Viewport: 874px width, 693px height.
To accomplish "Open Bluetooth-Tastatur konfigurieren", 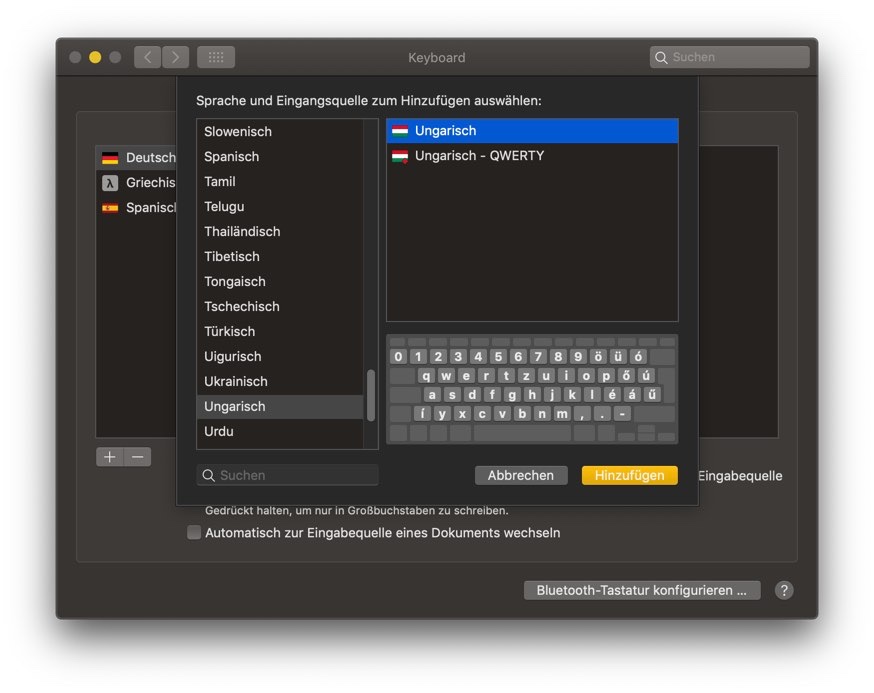I will point(642,590).
